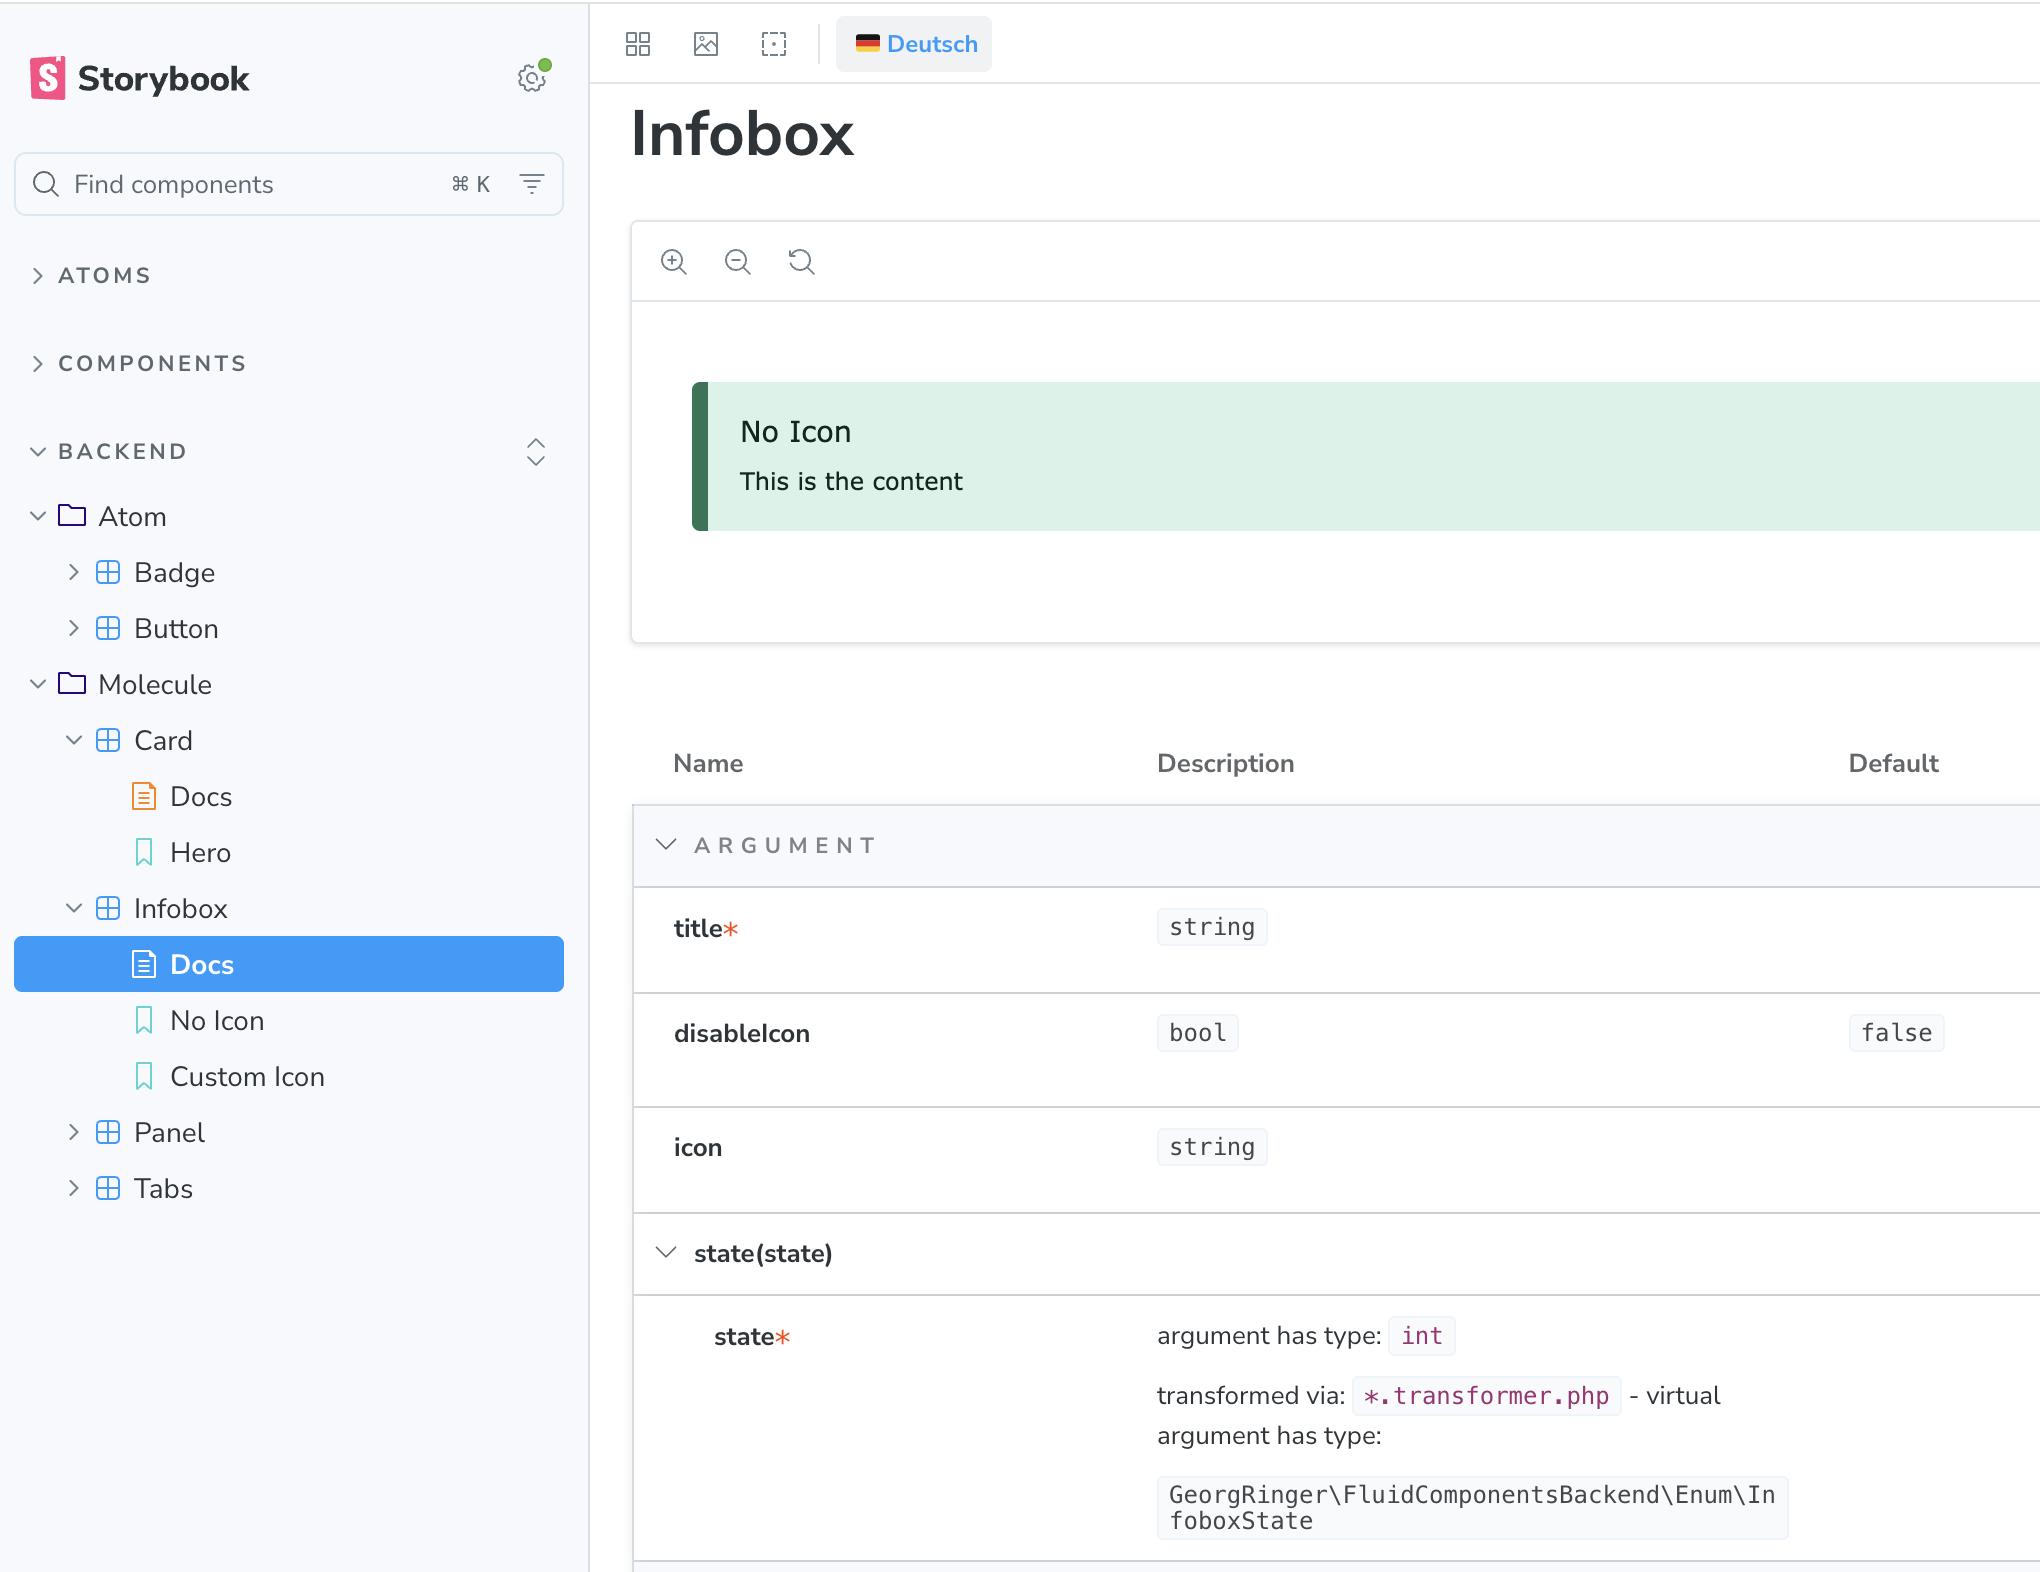Click the Find components search field
This screenshot has height=1572, width=2040.
click(250, 184)
